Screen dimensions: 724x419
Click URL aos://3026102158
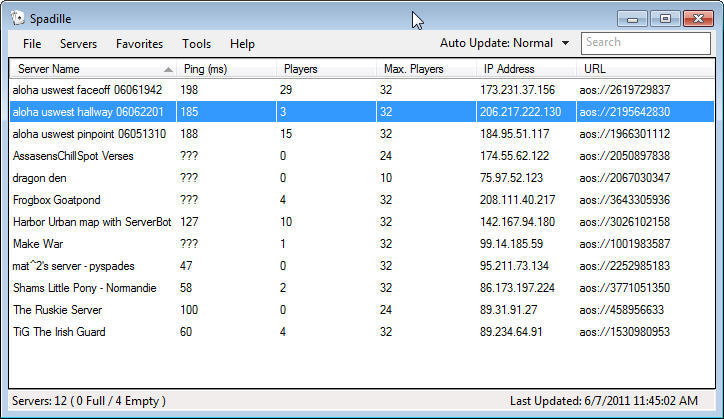pos(625,222)
